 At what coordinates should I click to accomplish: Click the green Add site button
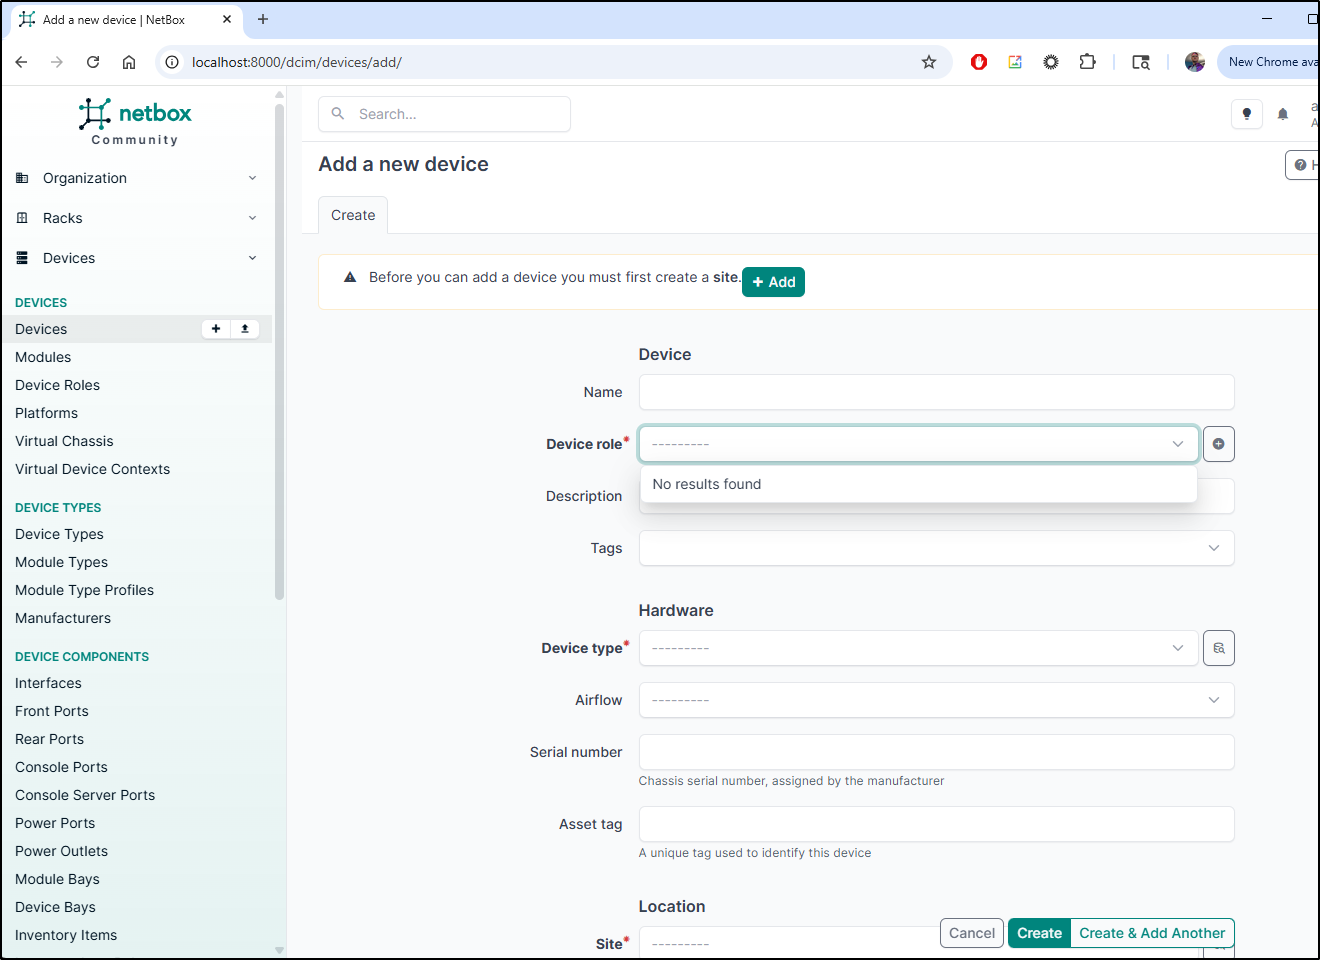(773, 282)
